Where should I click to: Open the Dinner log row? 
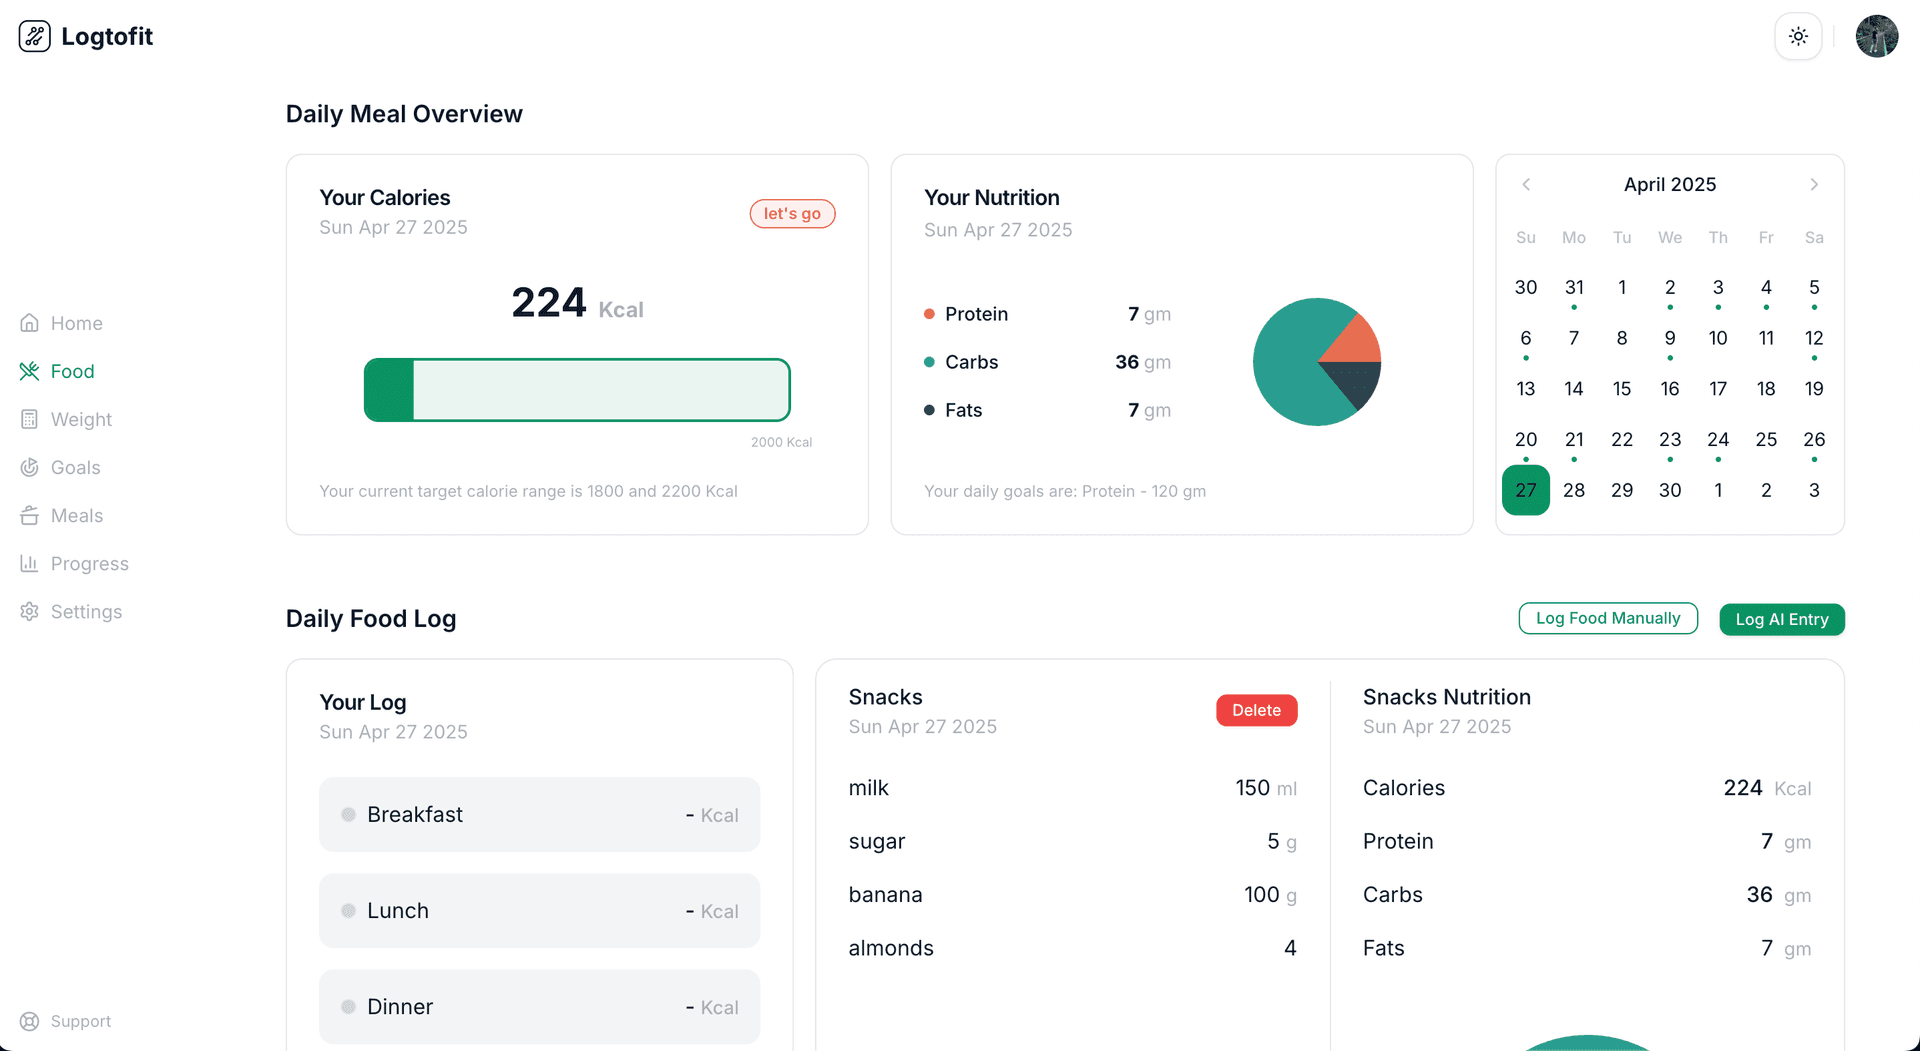click(539, 1006)
